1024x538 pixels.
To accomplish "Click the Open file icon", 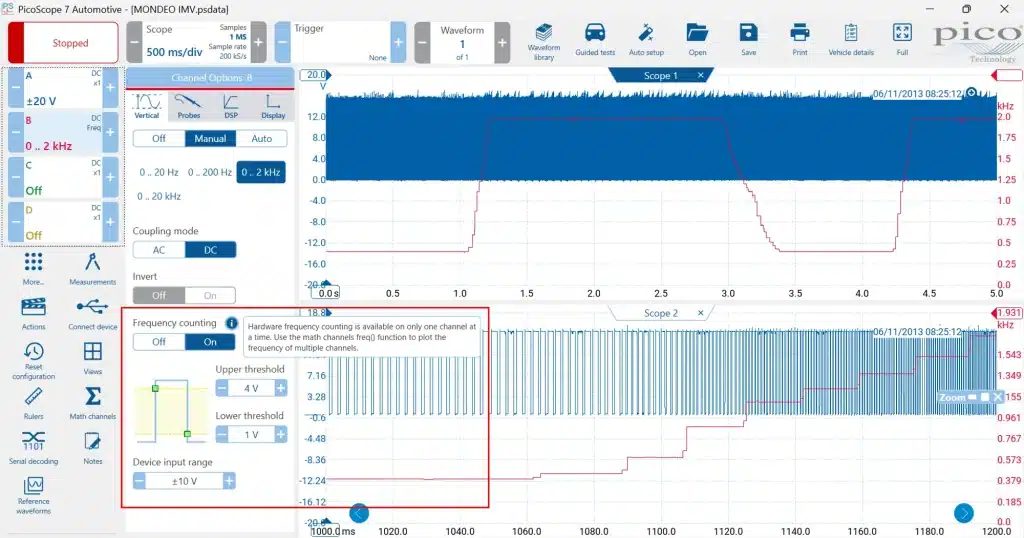I will click(x=697, y=40).
